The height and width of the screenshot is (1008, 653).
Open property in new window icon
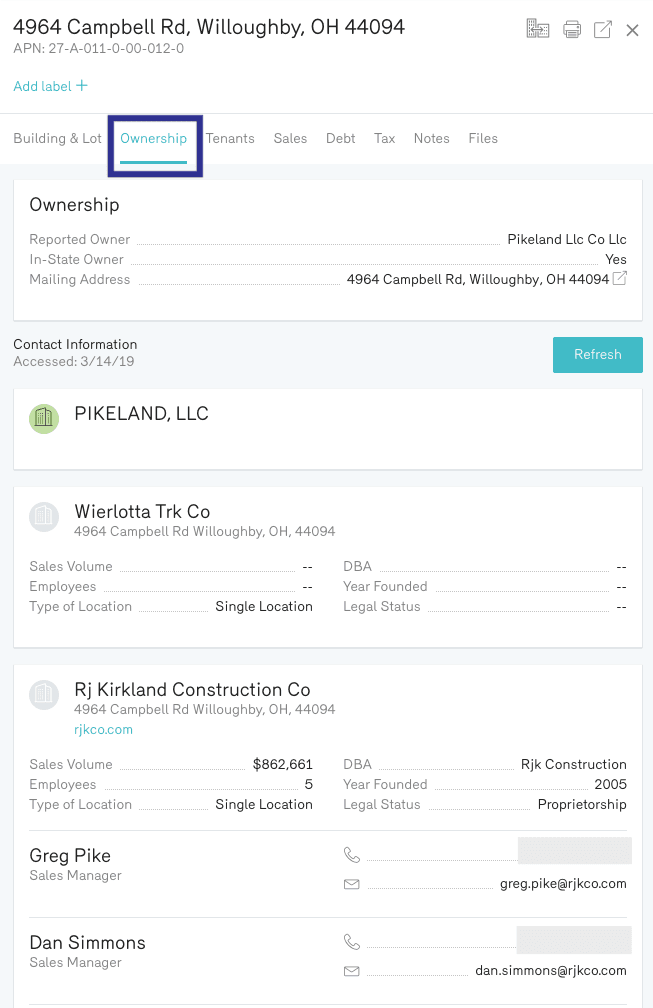click(x=603, y=29)
